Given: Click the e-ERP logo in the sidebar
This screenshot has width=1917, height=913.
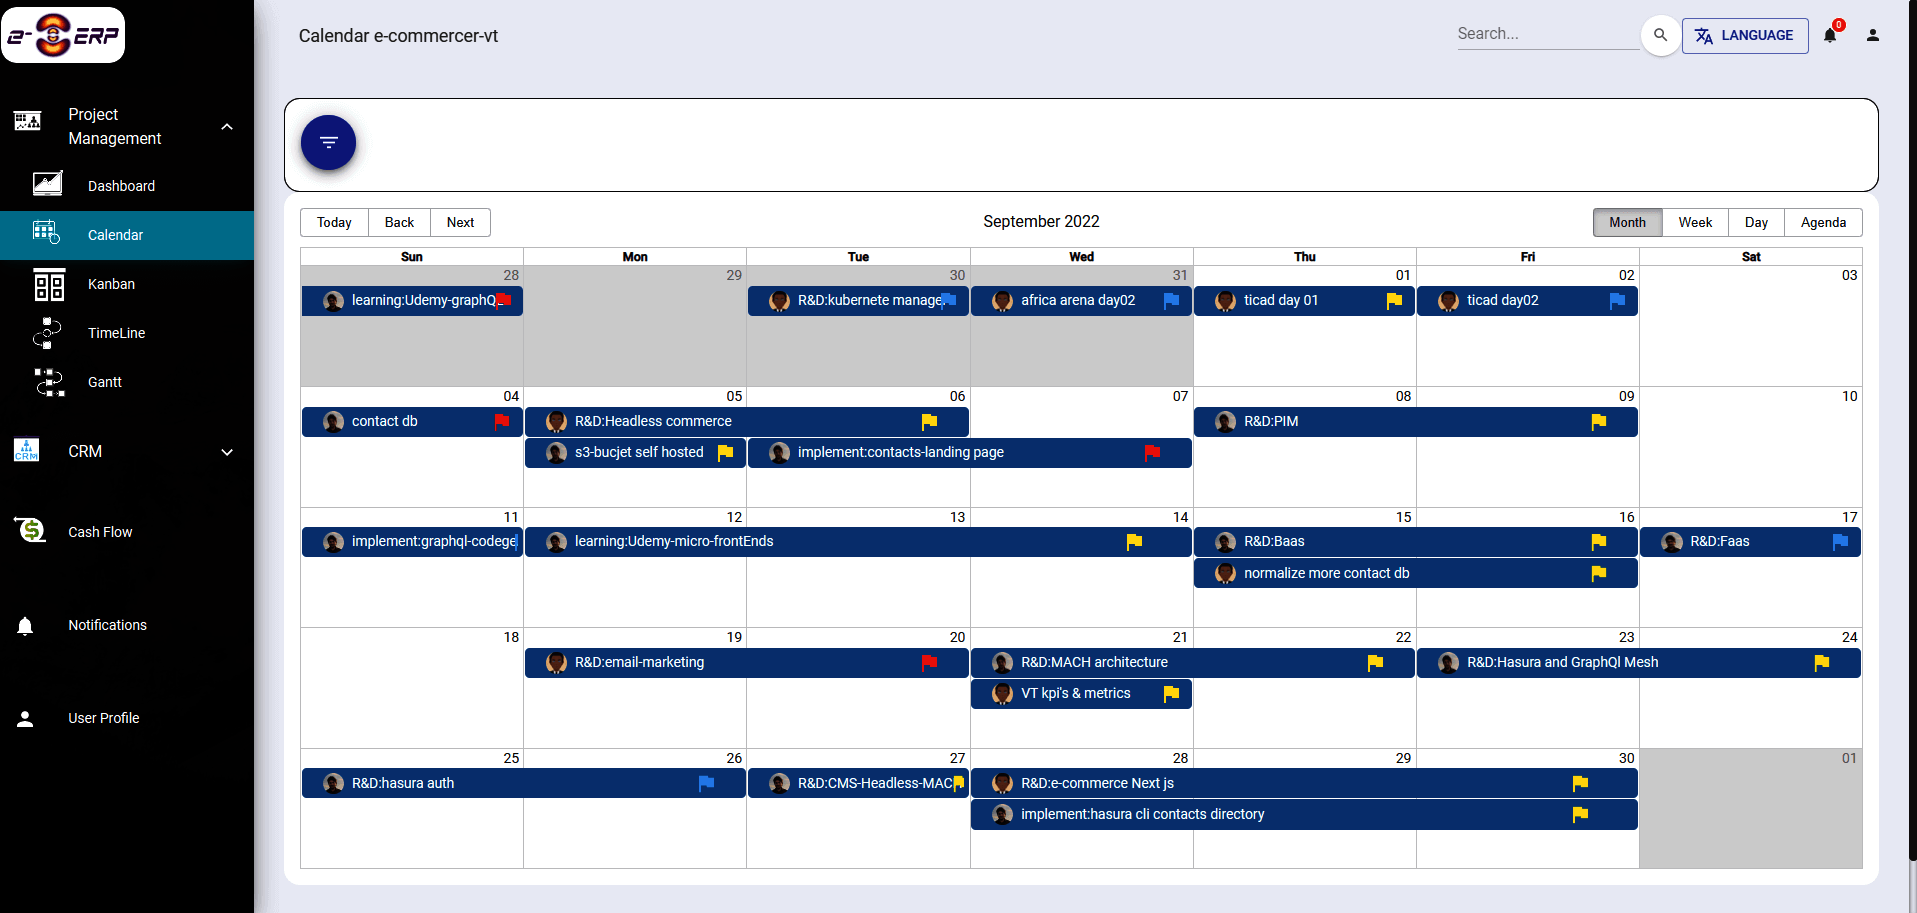Looking at the screenshot, I should [x=63, y=34].
